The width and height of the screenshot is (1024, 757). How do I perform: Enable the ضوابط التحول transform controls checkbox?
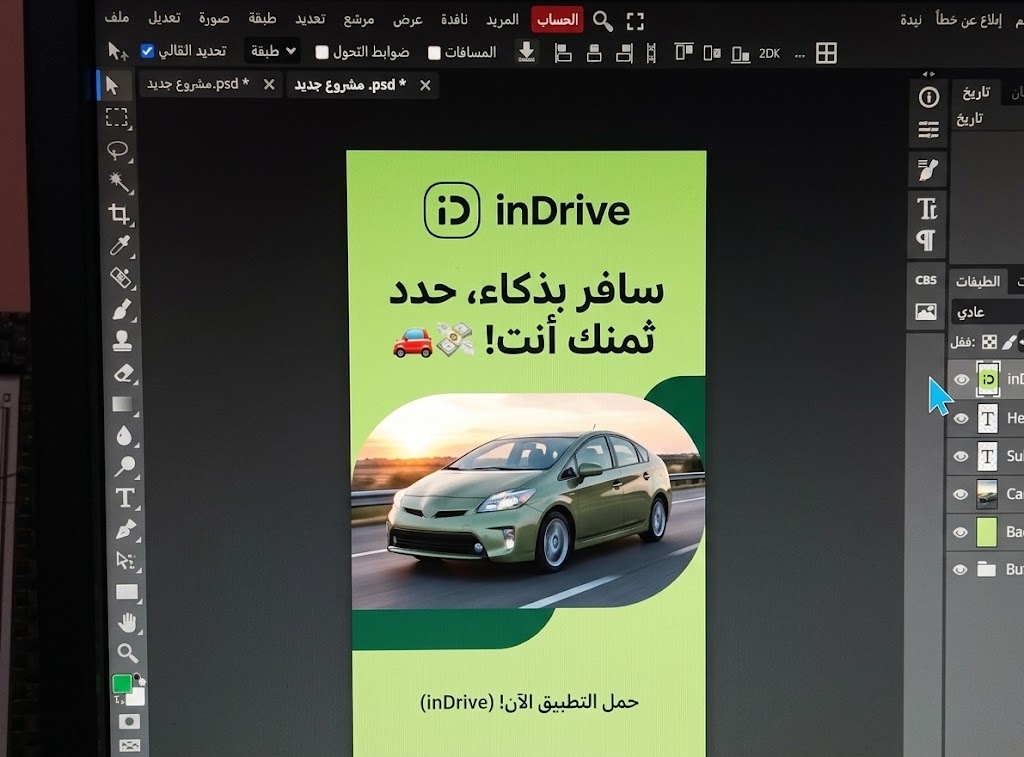(321, 52)
